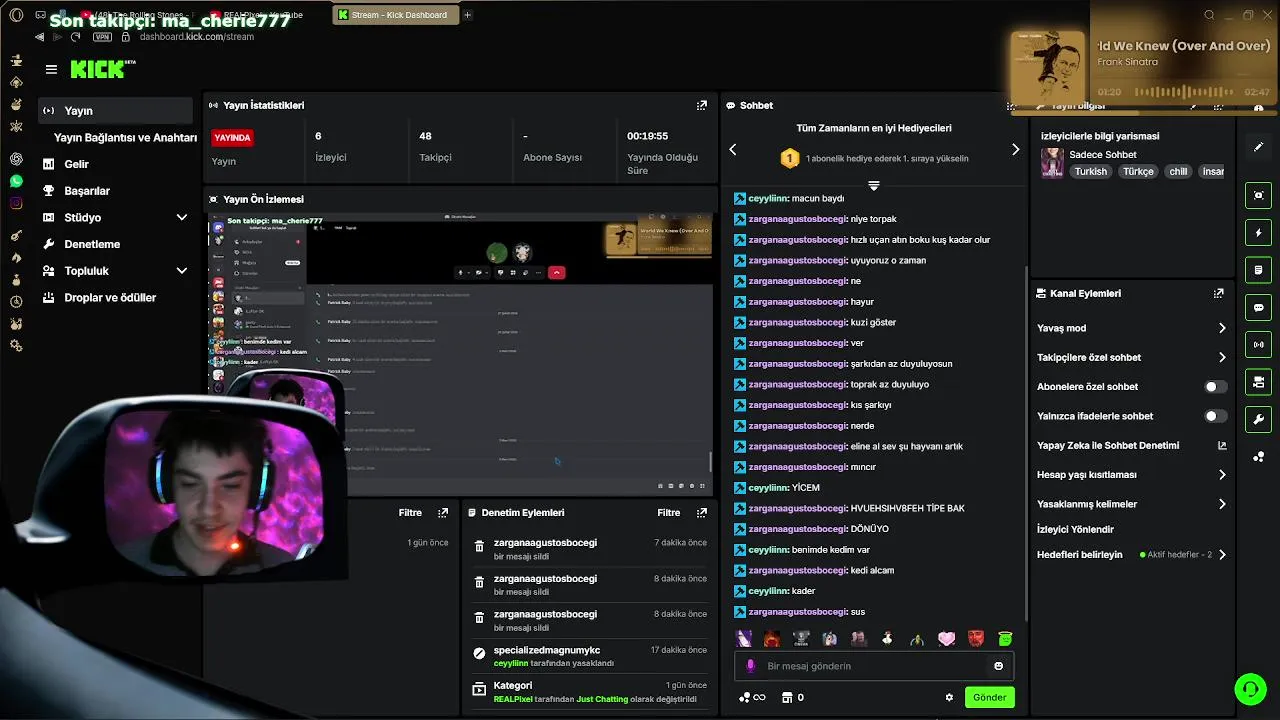Screen dimensions: 1280x720
Task: Click the 'specializedmagnumykc' moderation entry
Action: tap(590, 656)
